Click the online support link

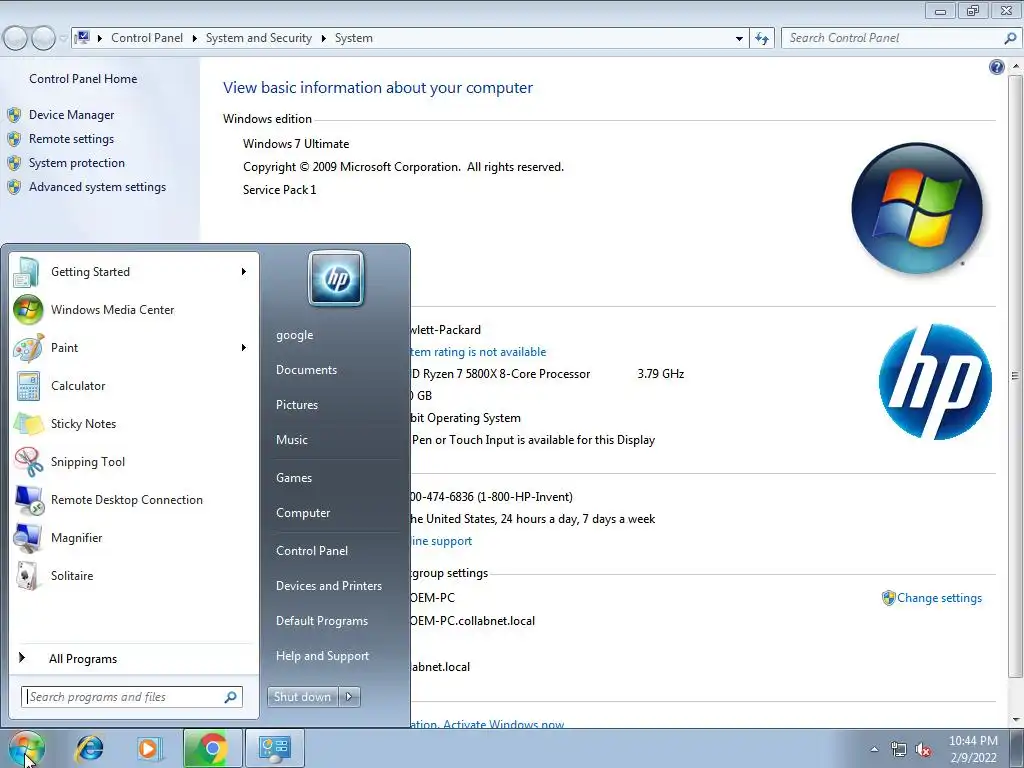coord(441,541)
